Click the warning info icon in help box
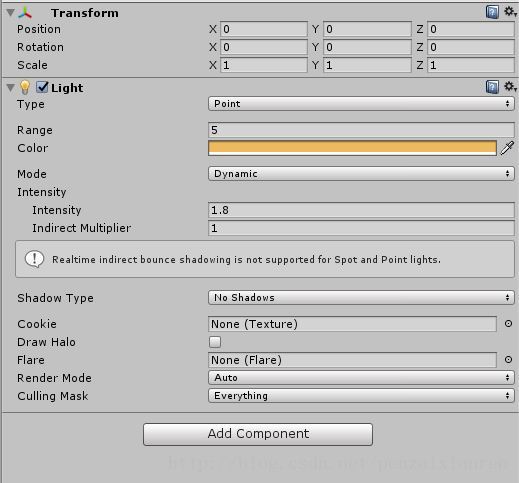 click(34, 259)
